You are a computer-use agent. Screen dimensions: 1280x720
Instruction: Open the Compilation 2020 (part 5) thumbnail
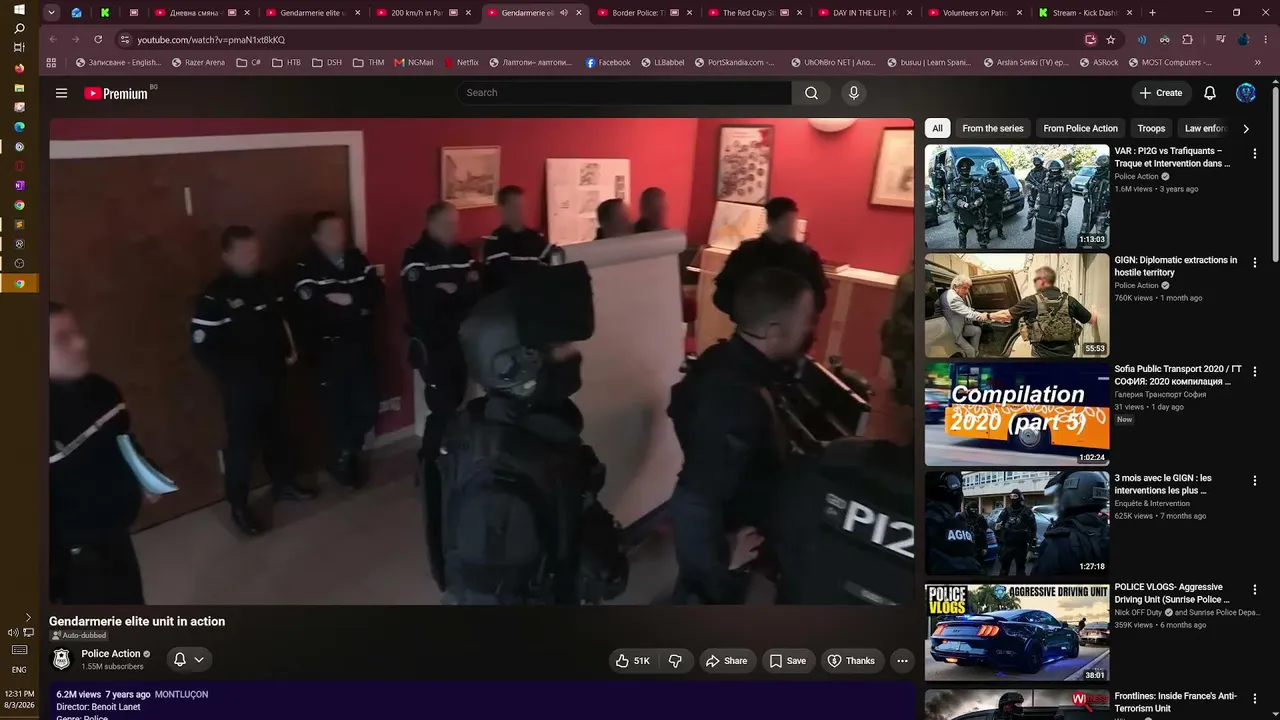[x=1017, y=415]
